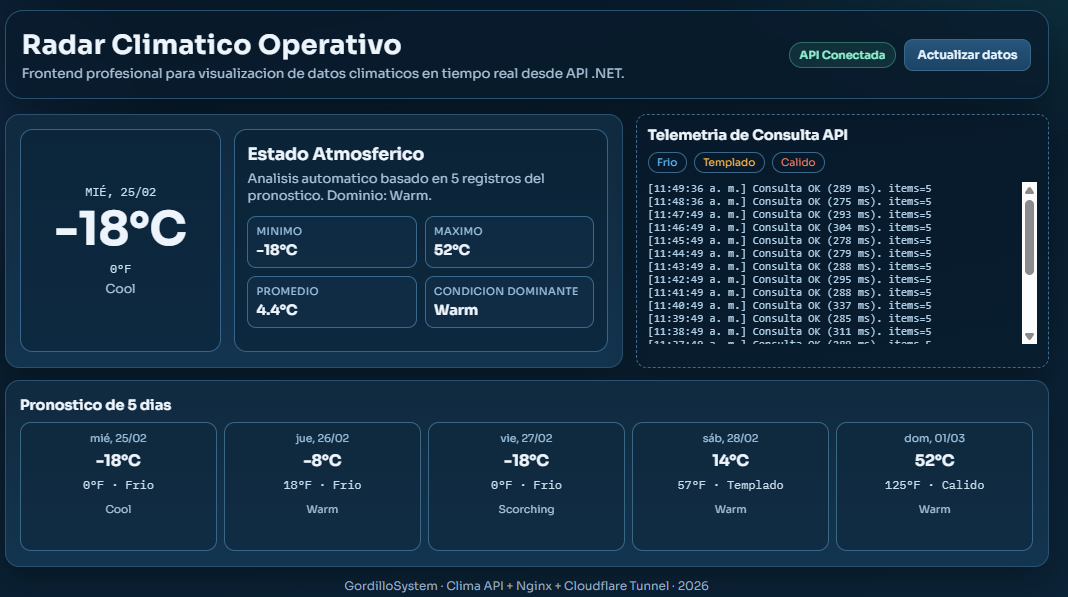Viewport: 1068px width, 597px height.
Task: Click the MINIMO statistic tile
Action: (332, 242)
